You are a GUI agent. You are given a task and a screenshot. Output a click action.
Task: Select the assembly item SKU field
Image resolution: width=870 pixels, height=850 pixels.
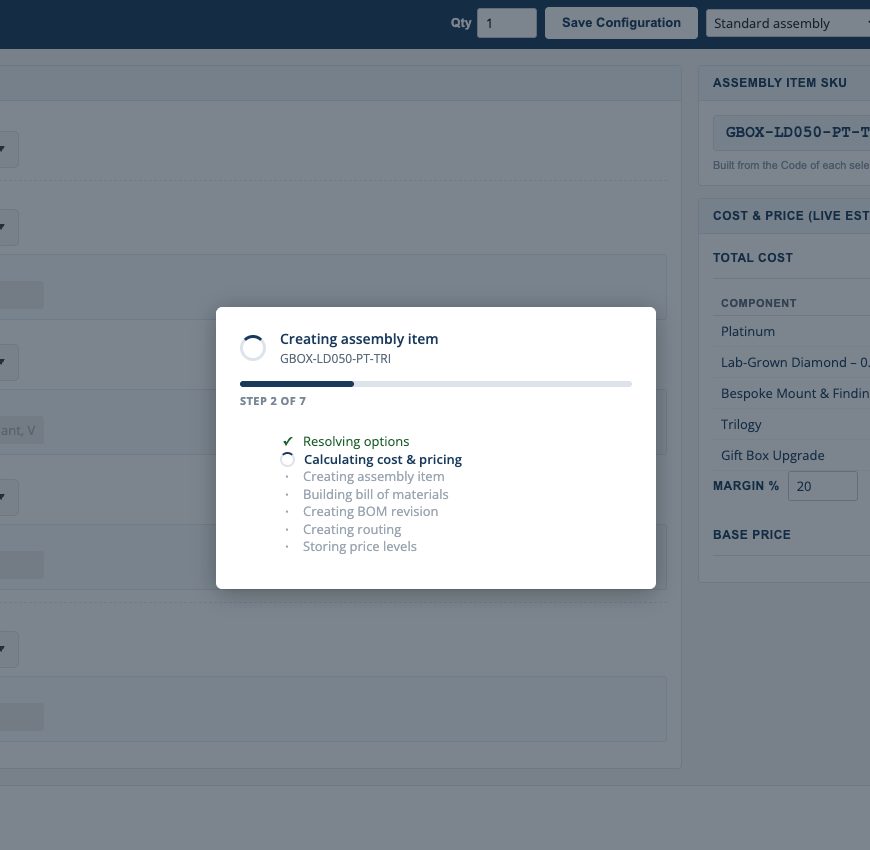(x=791, y=133)
